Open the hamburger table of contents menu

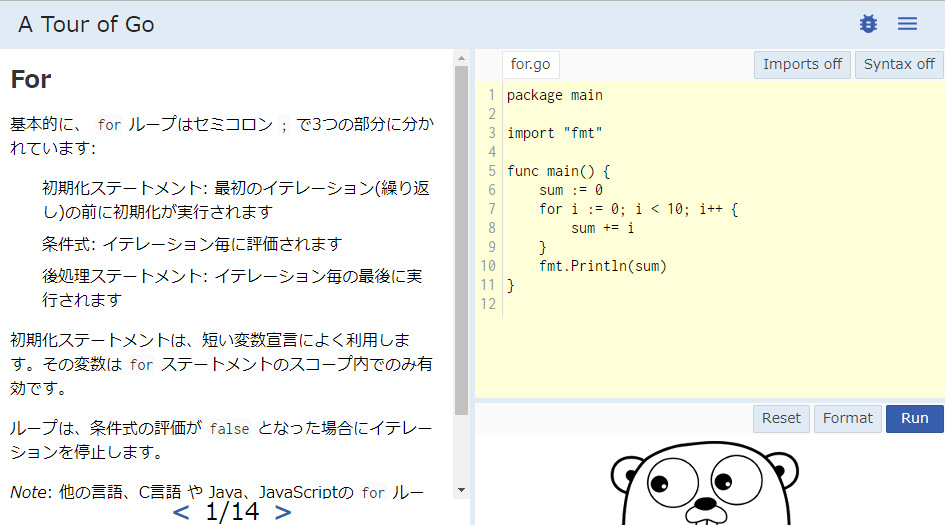click(x=907, y=24)
